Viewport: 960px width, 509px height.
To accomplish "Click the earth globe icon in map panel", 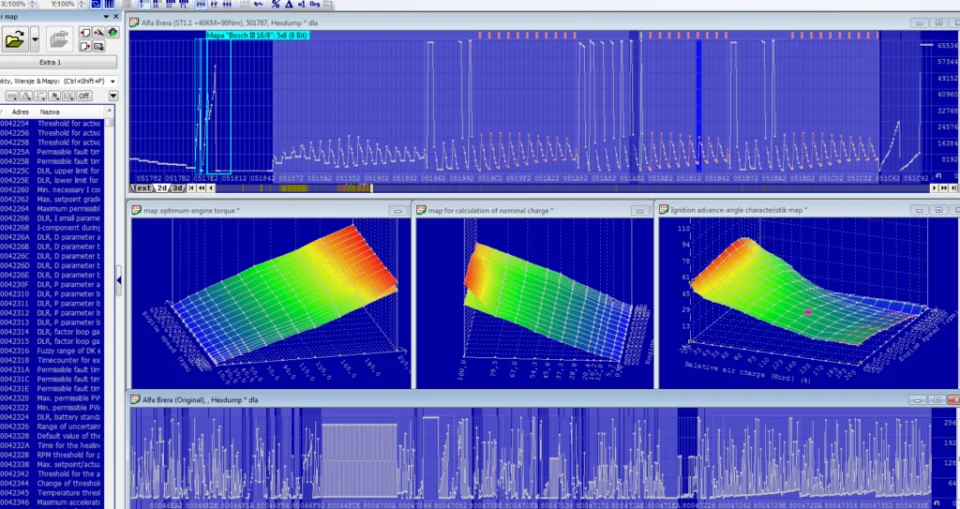I will tap(113, 32).
